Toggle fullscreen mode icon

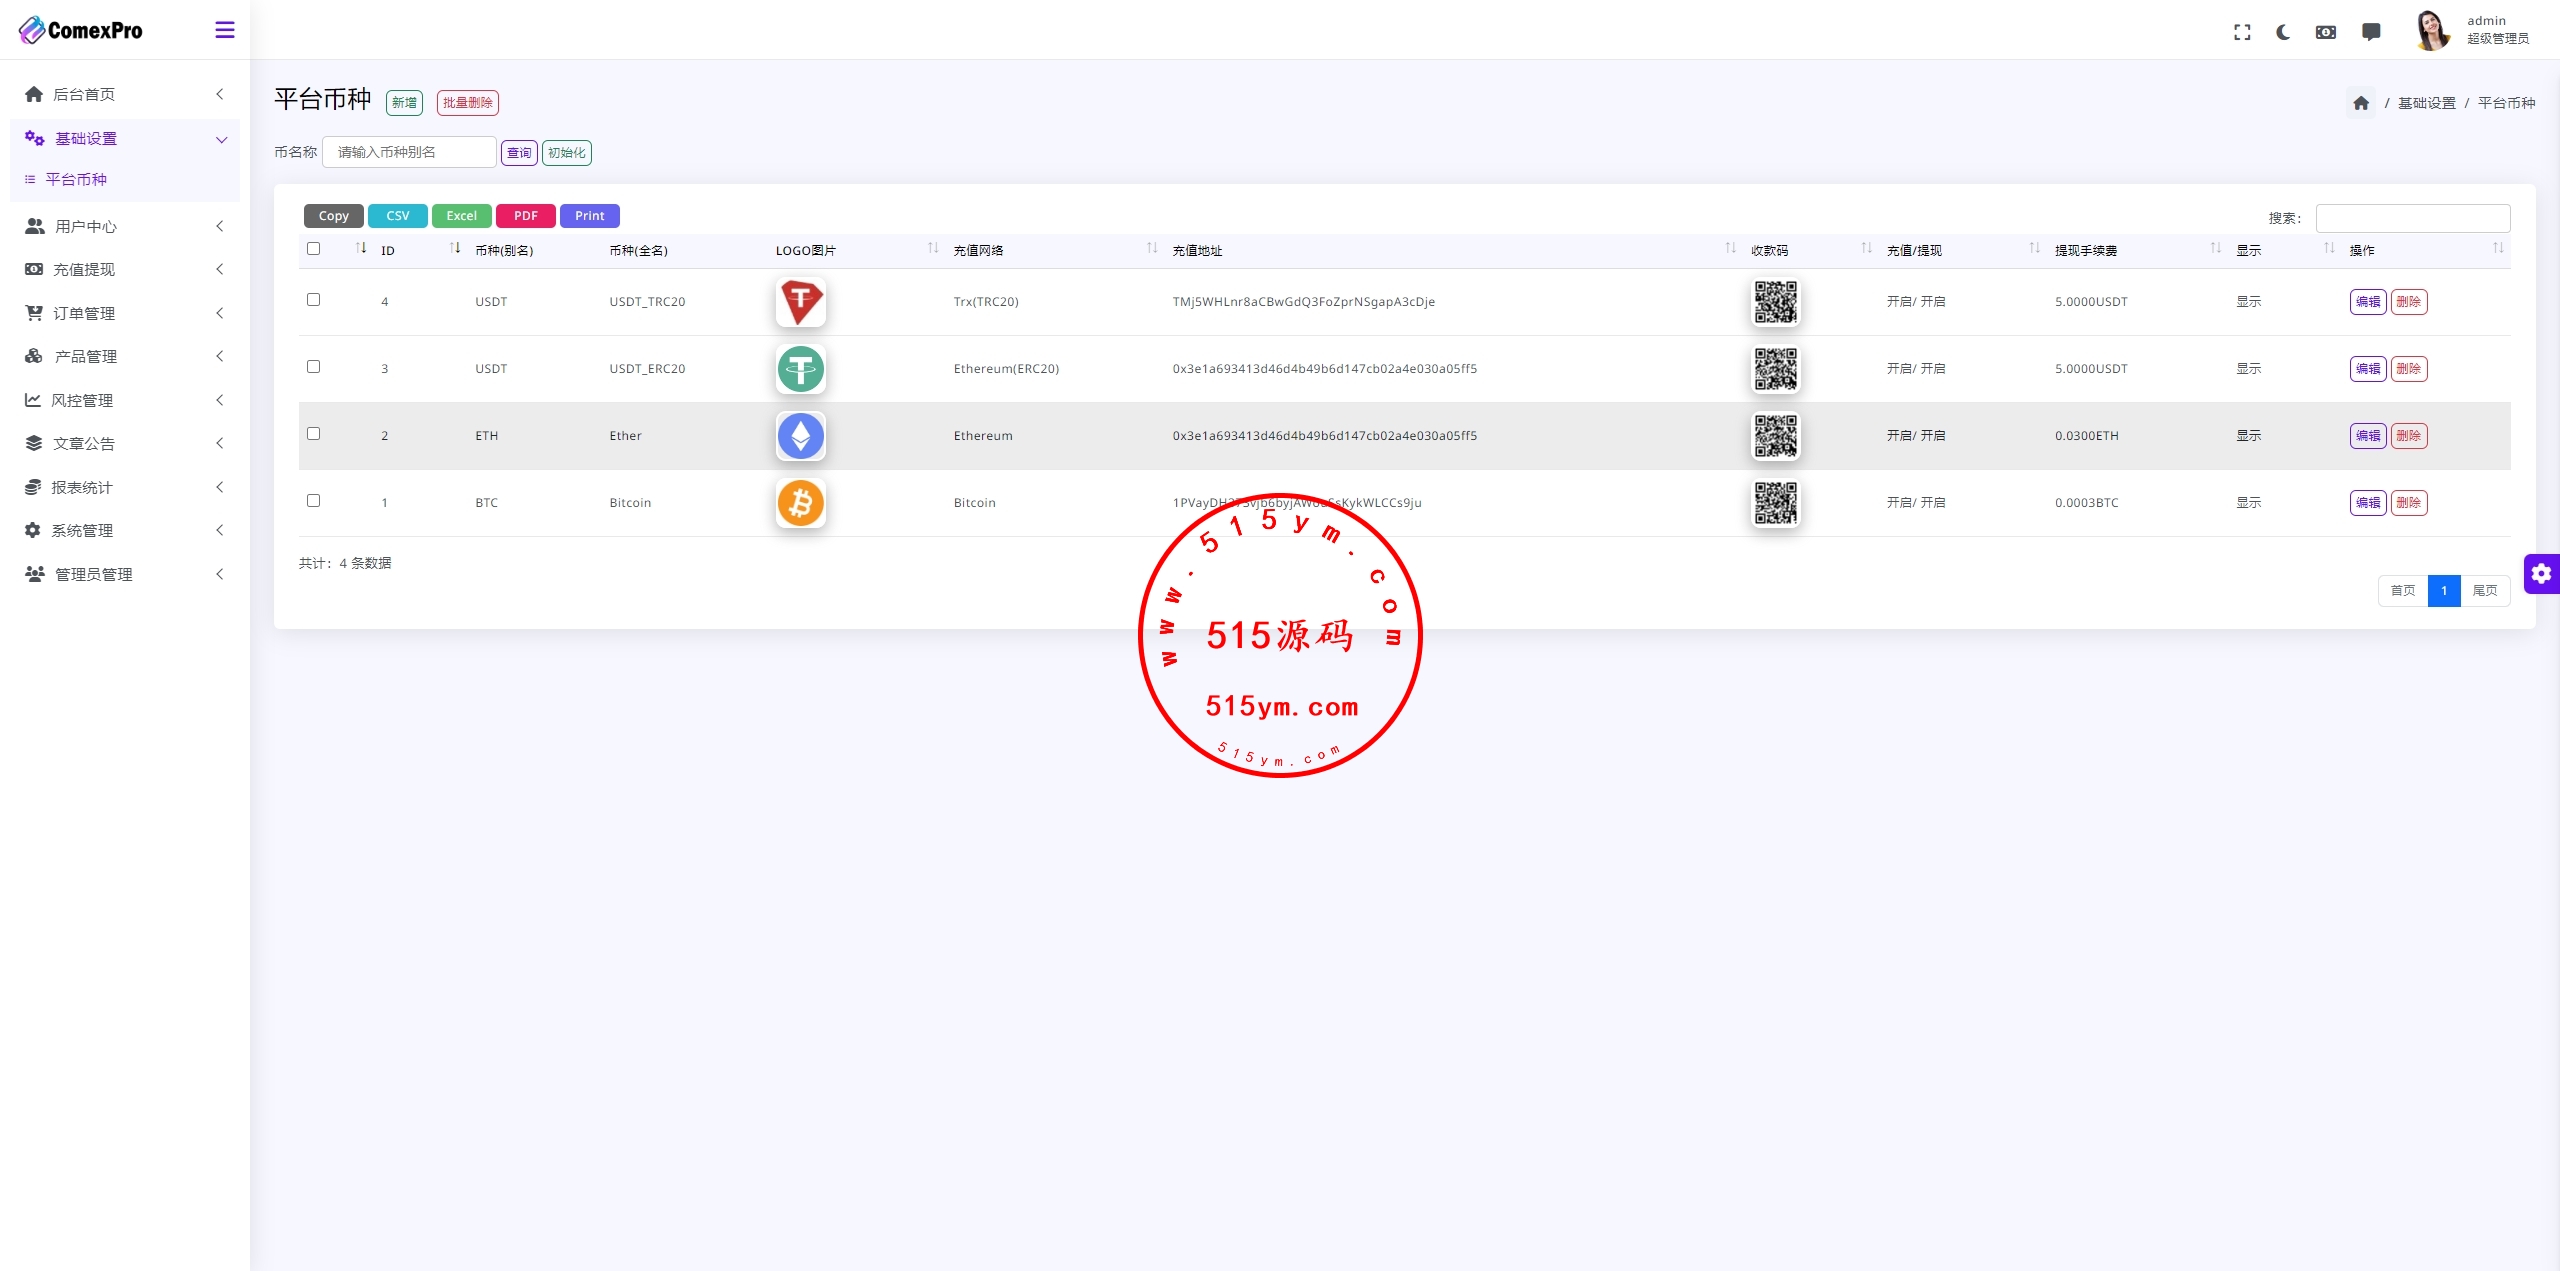(x=2242, y=32)
